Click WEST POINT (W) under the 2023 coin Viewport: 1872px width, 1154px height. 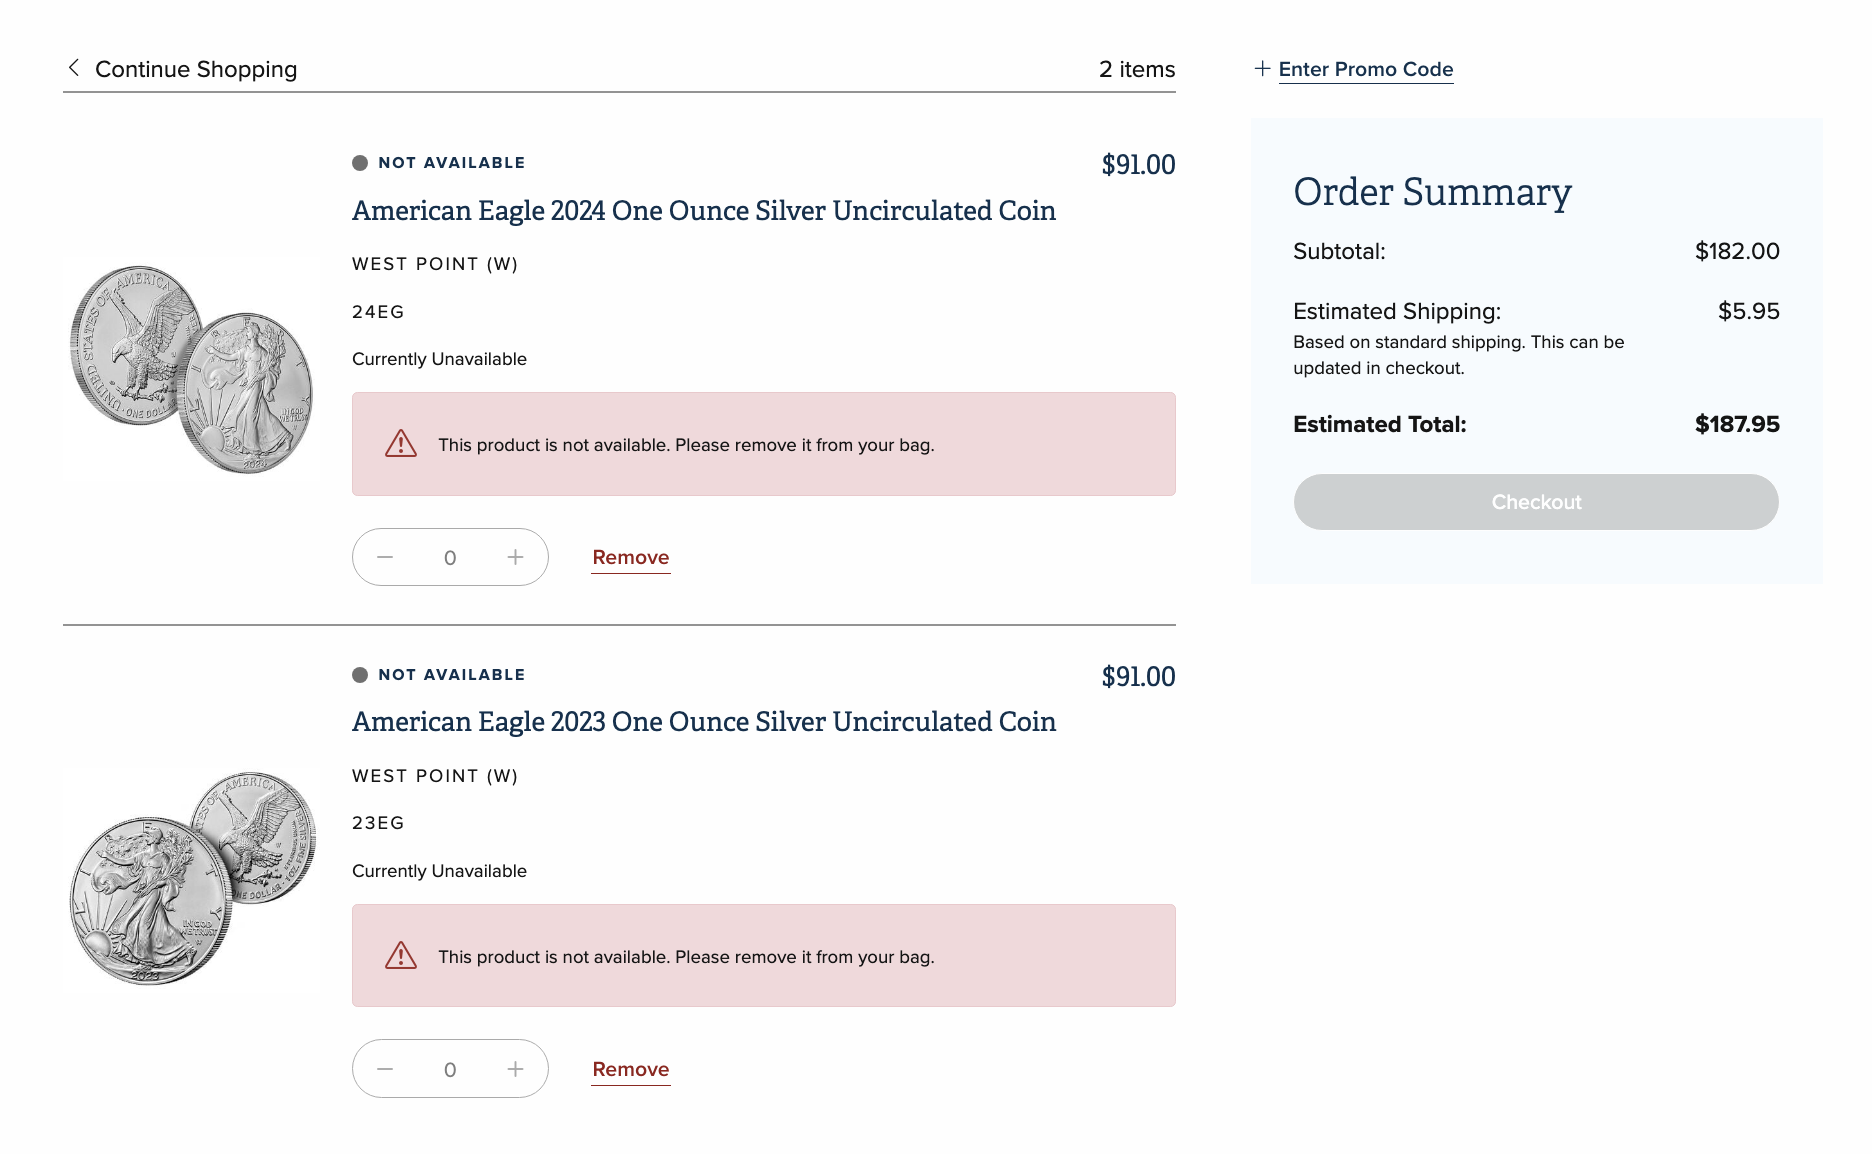pos(435,776)
